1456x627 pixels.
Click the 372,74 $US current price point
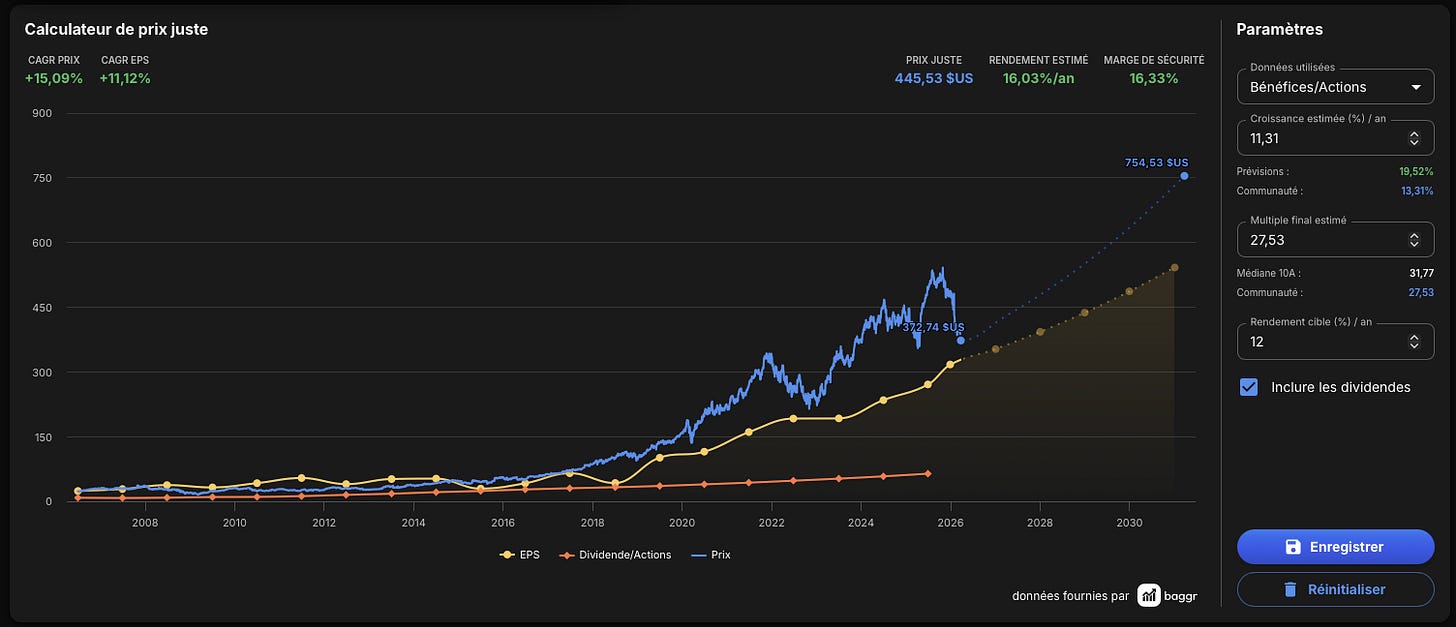(x=960, y=340)
